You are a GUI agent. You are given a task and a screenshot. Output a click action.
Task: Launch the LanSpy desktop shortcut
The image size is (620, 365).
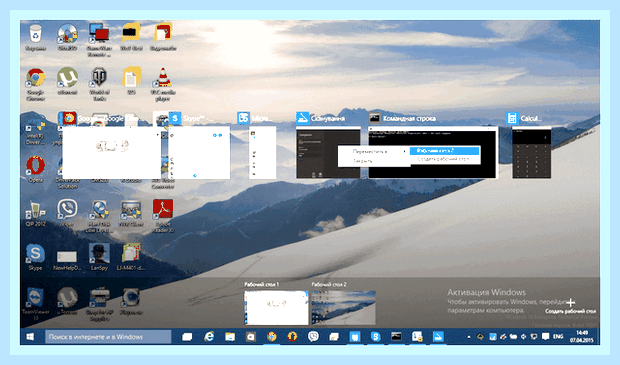99,257
